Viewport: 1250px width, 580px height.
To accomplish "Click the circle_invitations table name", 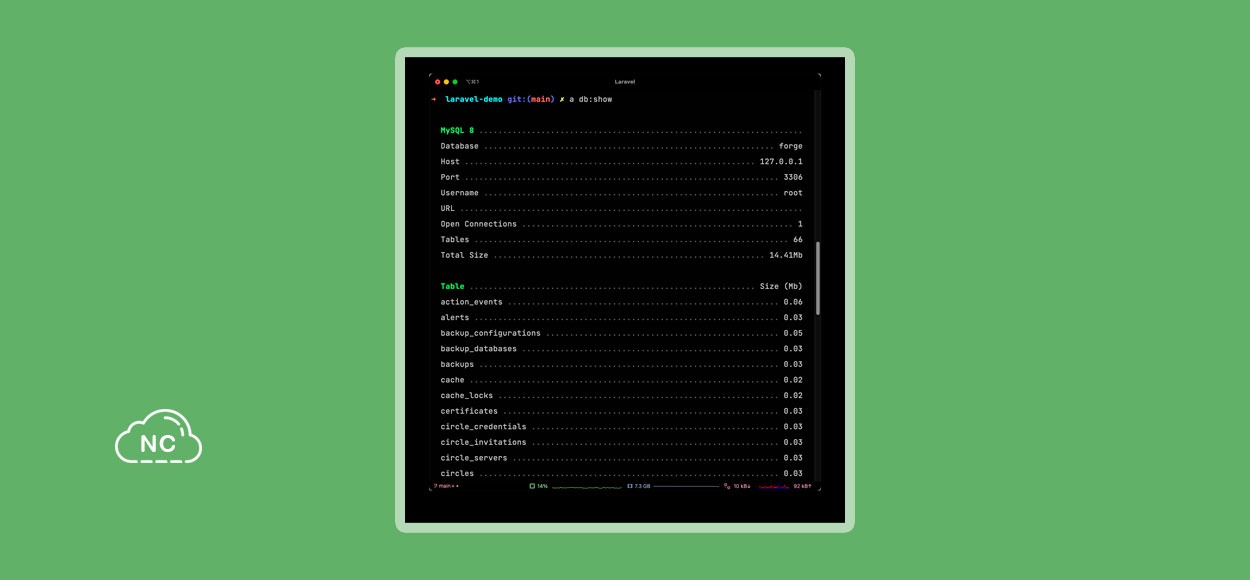I will tap(483, 443).
